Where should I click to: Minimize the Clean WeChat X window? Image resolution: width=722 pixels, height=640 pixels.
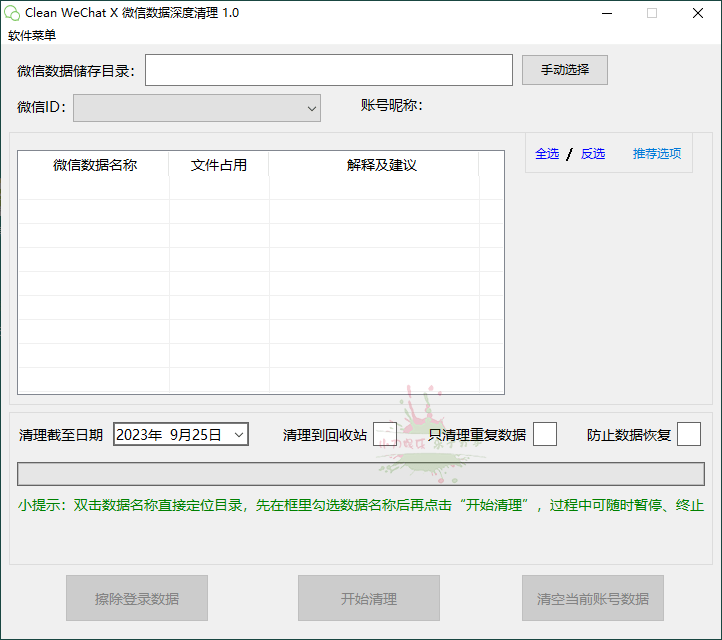[606, 13]
